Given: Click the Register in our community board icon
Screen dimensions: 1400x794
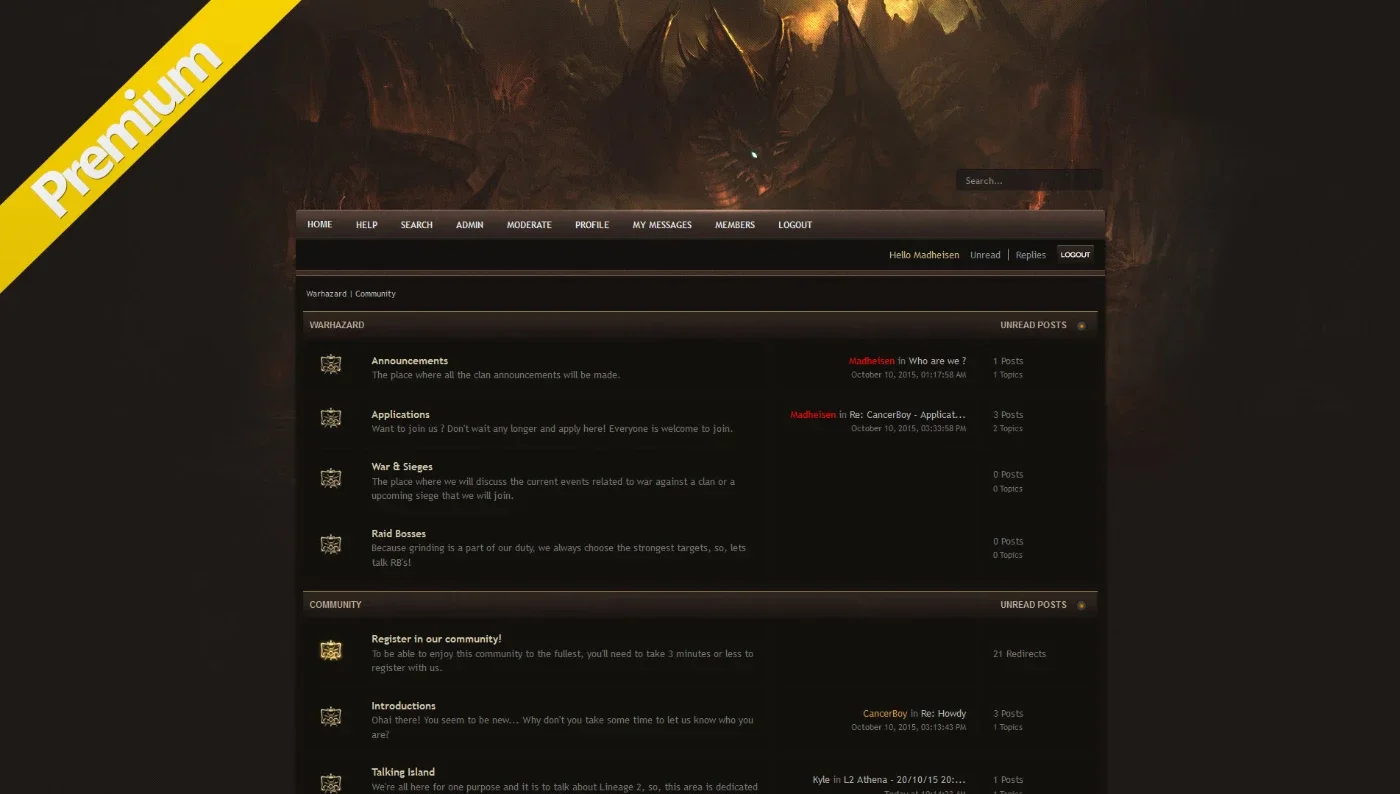Looking at the screenshot, I should coord(331,651).
